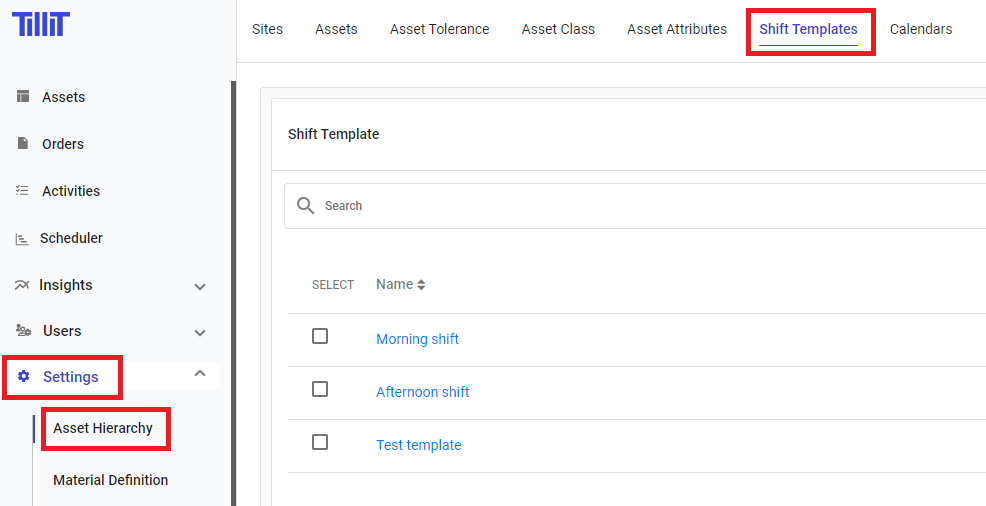Expand the Users menu chevron
The image size is (986, 506).
200,332
